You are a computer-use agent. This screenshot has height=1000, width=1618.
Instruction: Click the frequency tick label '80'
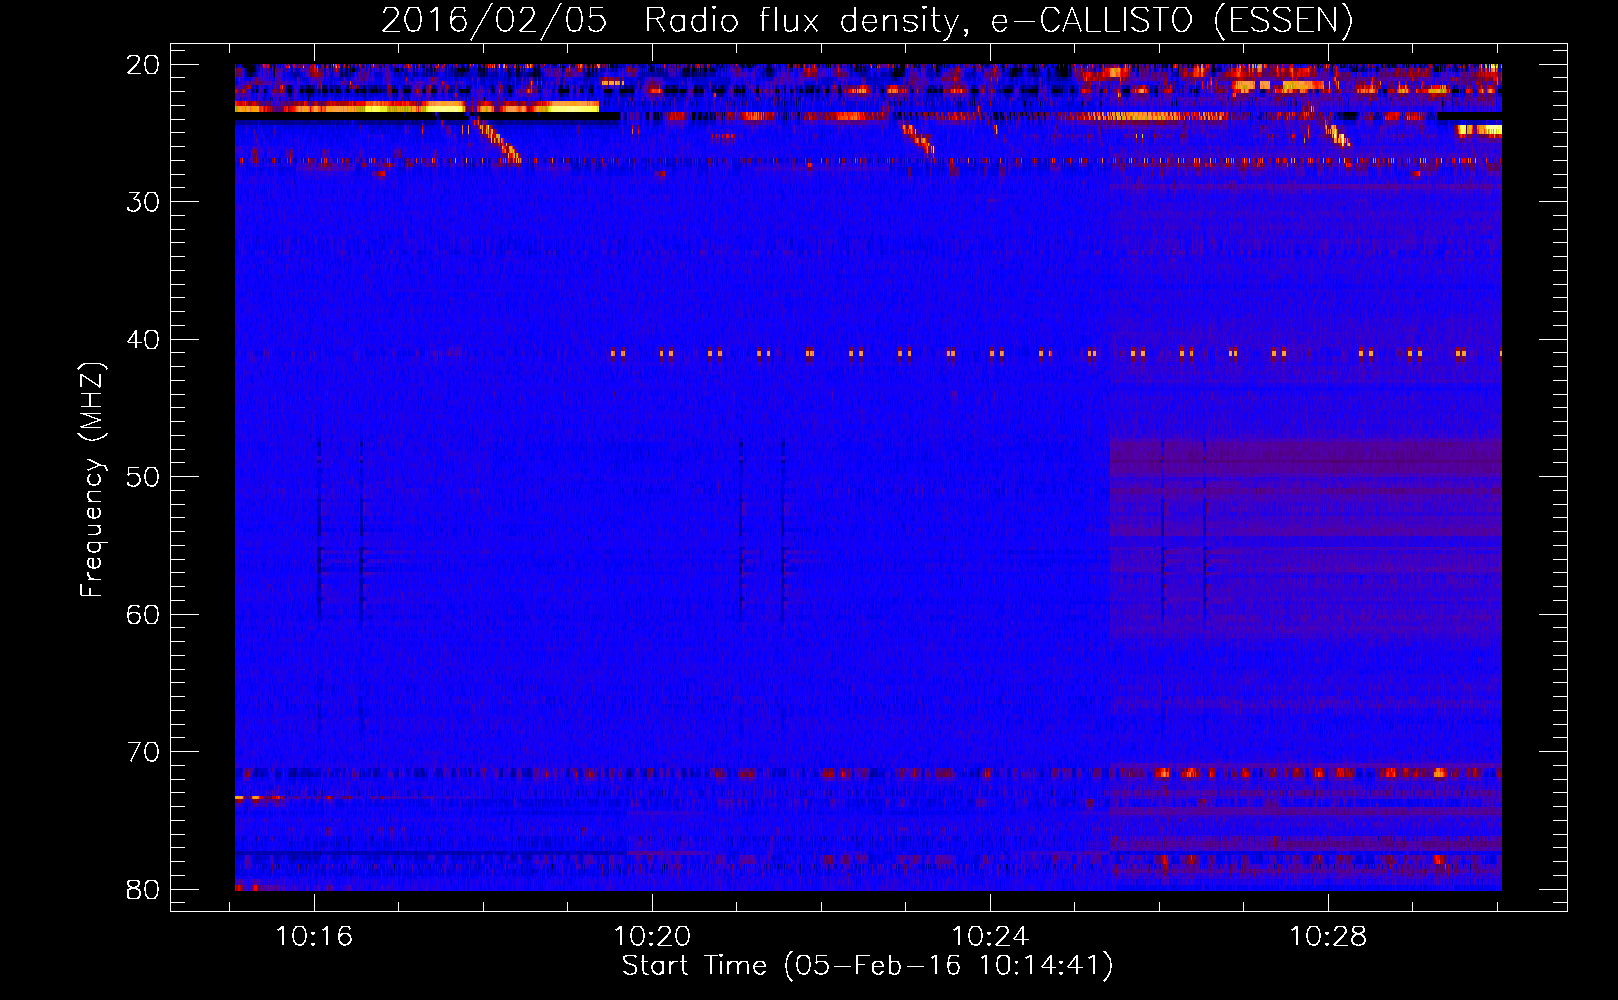point(143,890)
